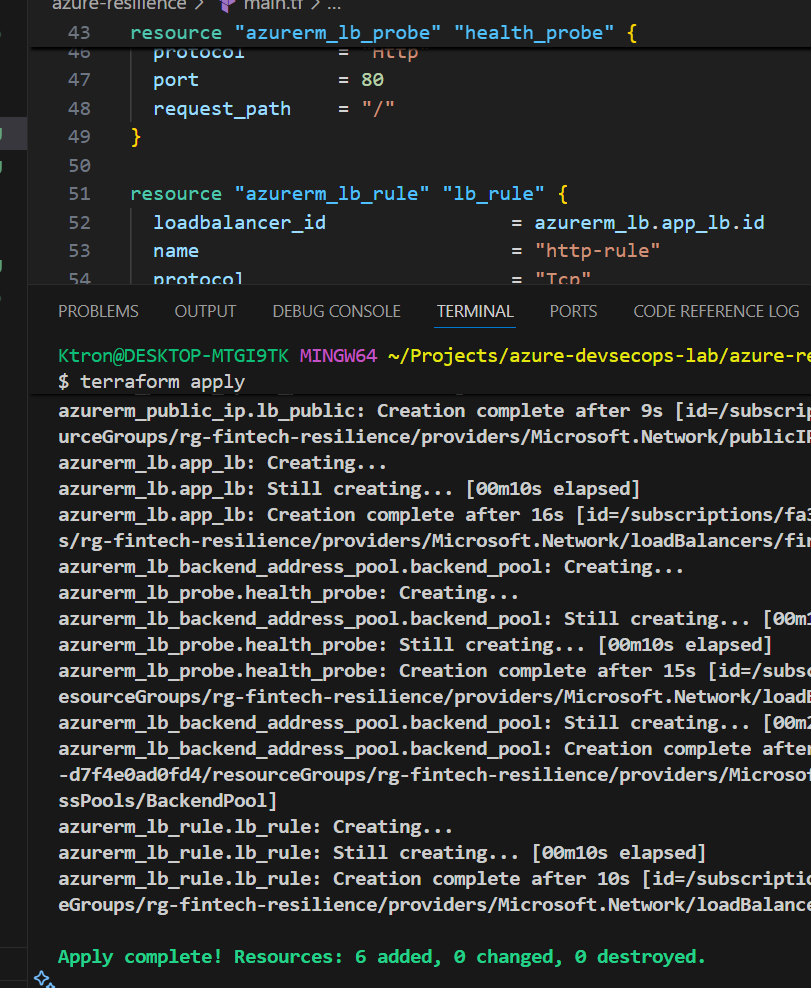Expand the breadcrumb ellipsis segment

(334, 4)
